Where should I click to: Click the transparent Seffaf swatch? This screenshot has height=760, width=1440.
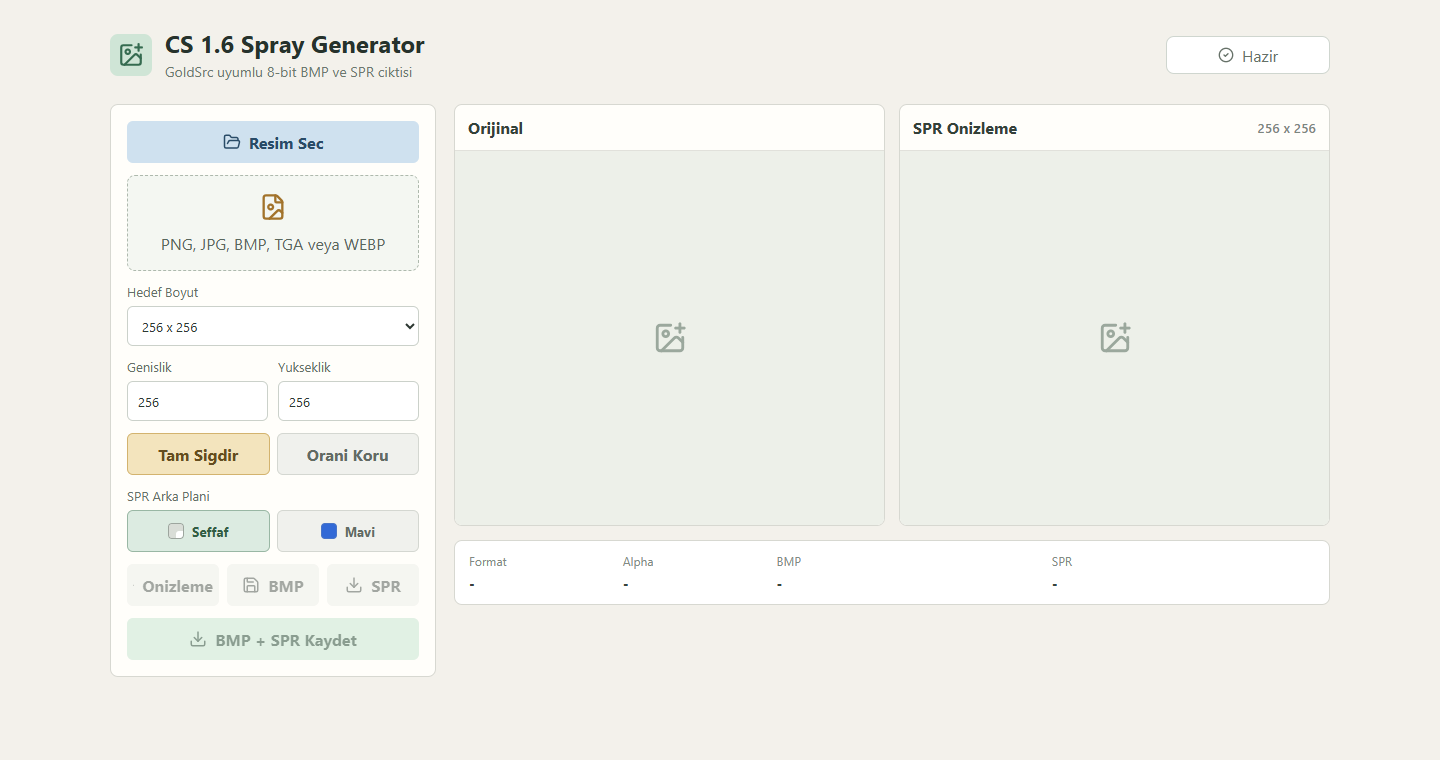click(176, 531)
